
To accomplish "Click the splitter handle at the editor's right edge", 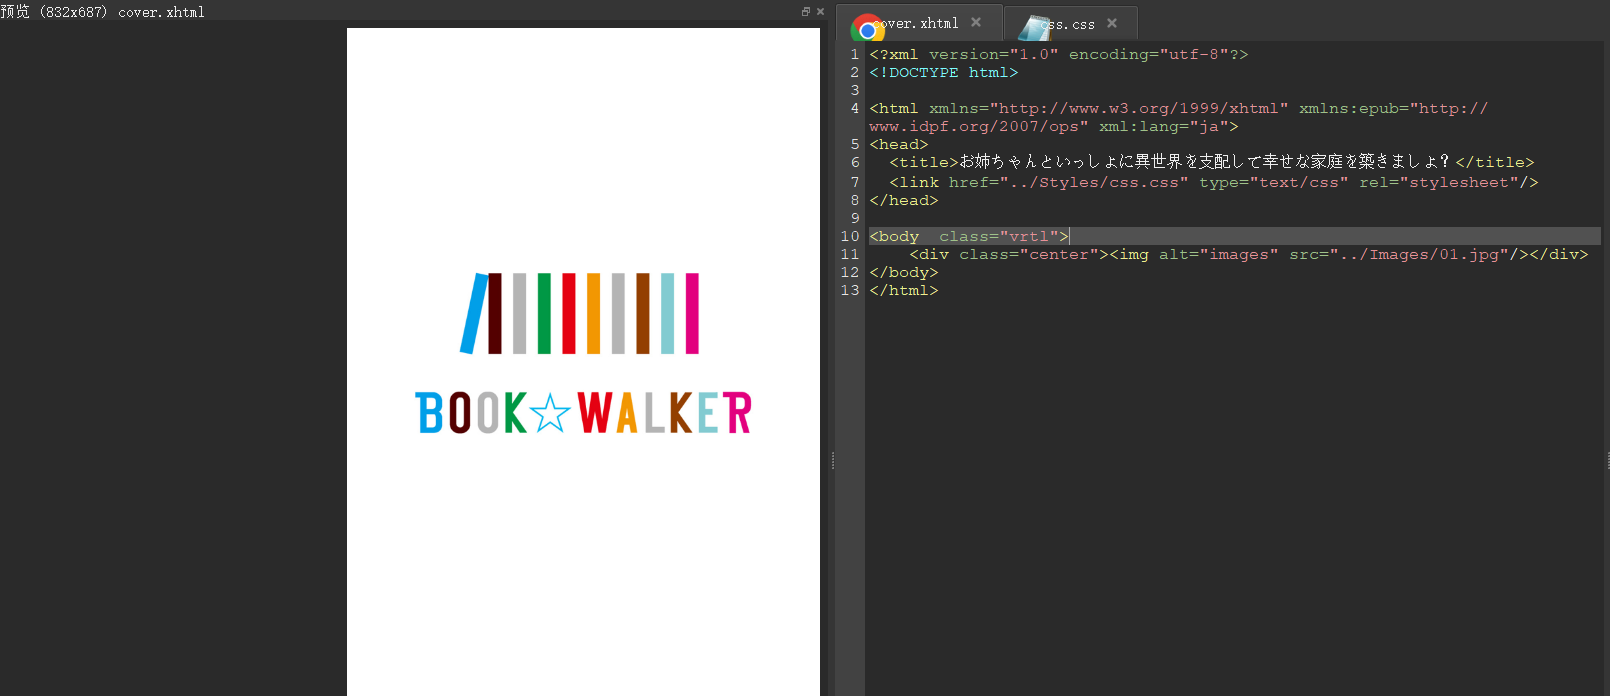I will [1607, 461].
